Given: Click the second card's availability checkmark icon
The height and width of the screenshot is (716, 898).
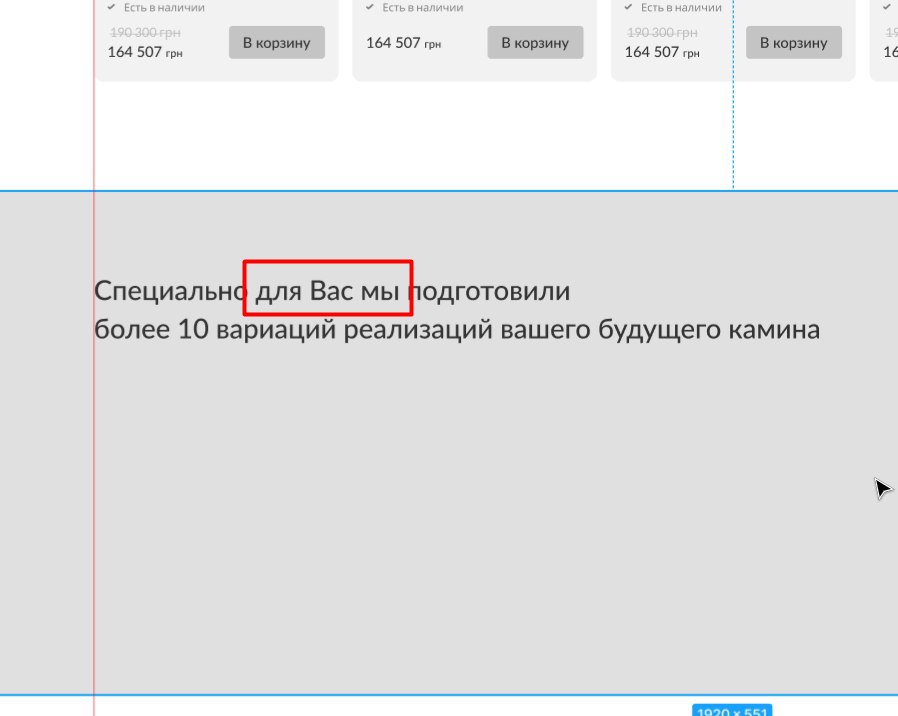Looking at the screenshot, I should coord(370,7).
